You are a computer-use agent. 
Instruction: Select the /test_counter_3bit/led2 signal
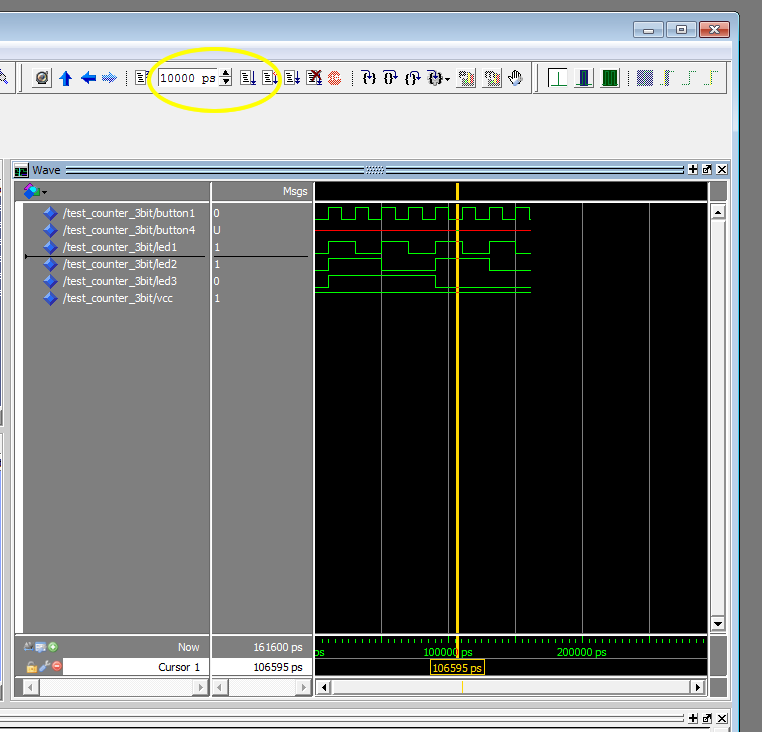coord(120,264)
